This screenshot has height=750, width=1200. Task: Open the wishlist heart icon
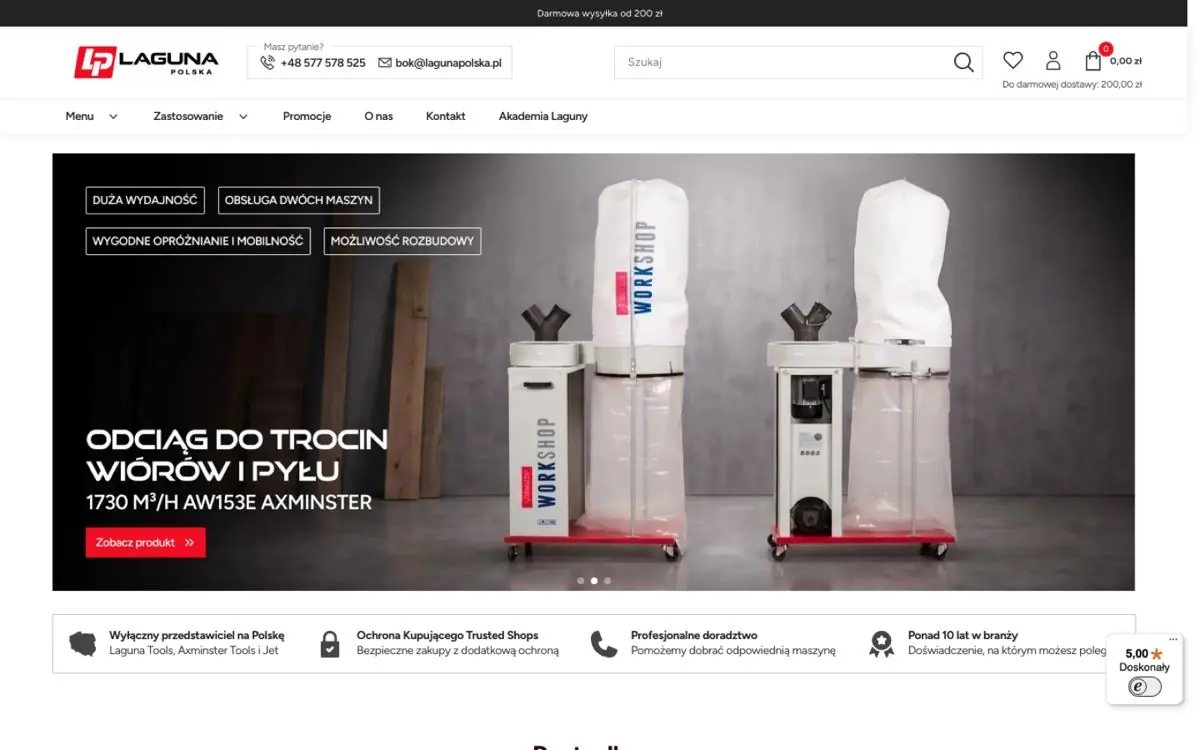[1013, 60]
